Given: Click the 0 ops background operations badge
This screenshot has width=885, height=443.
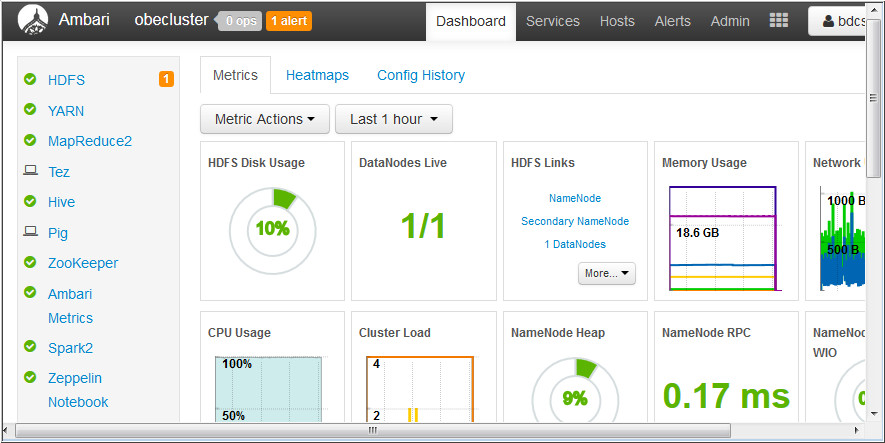Looking at the screenshot, I should [240, 21].
